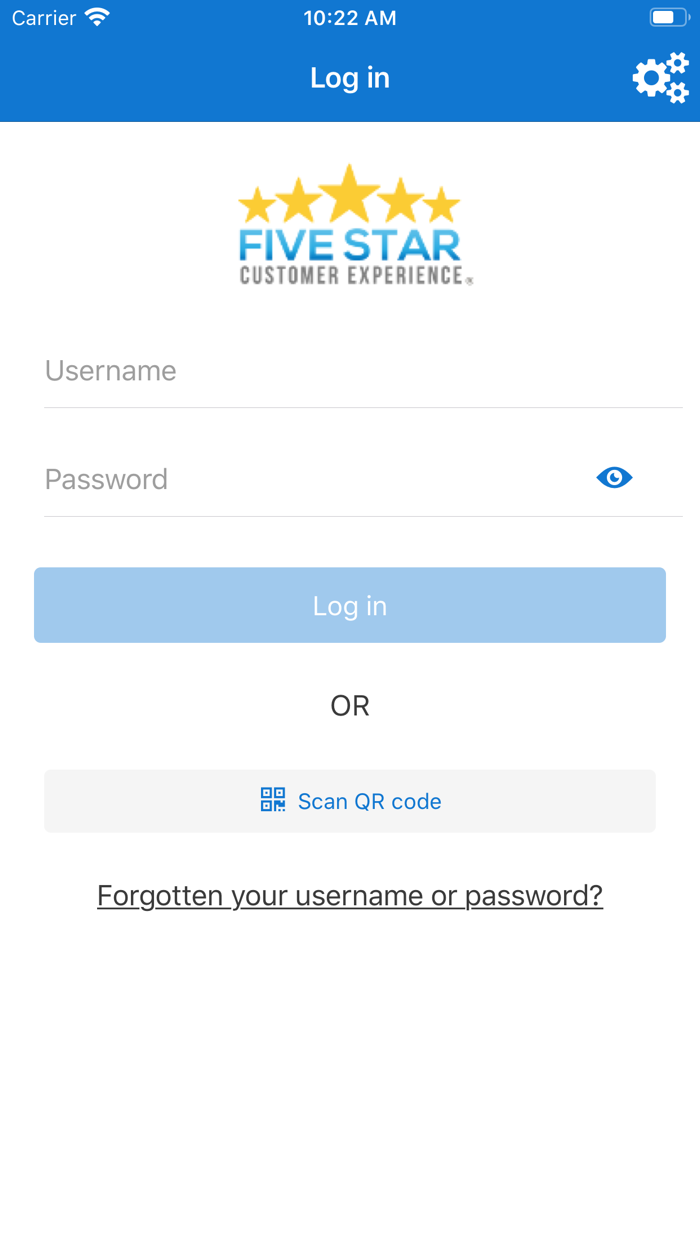Tap the Wi-Fi signal icon

97,18
